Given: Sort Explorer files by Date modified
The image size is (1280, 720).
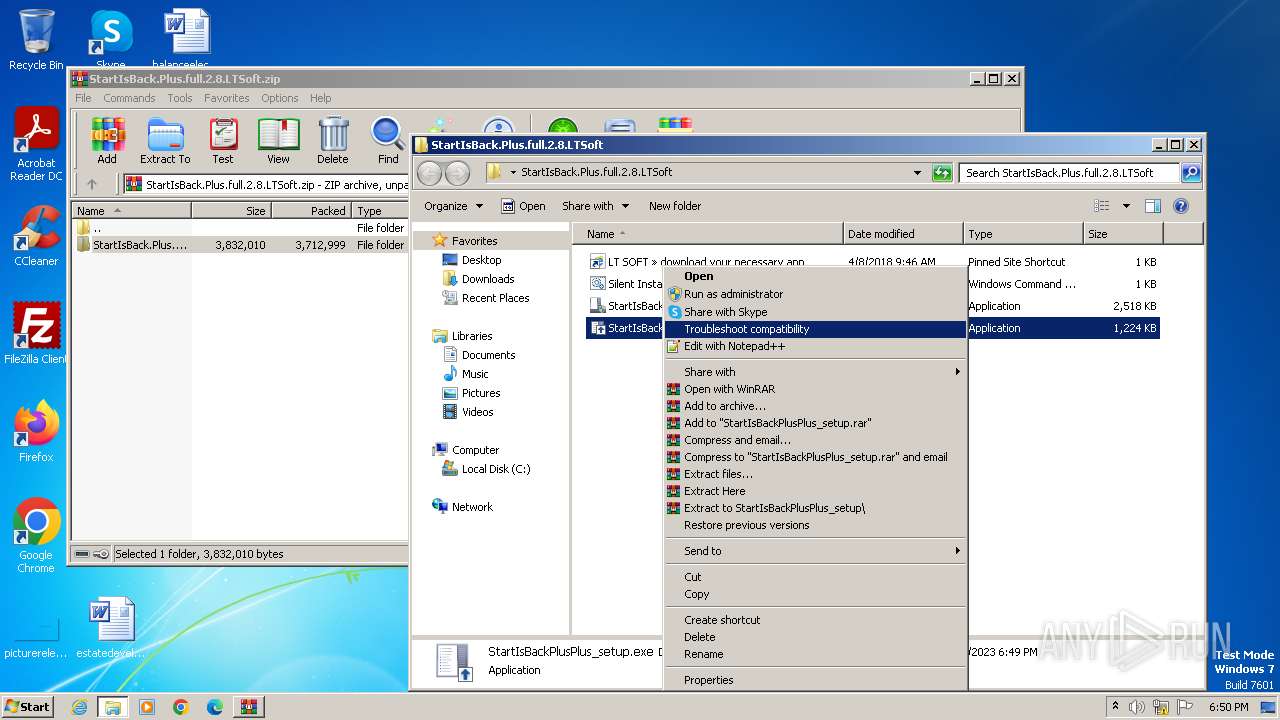Looking at the screenshot, I should [903, 234].
